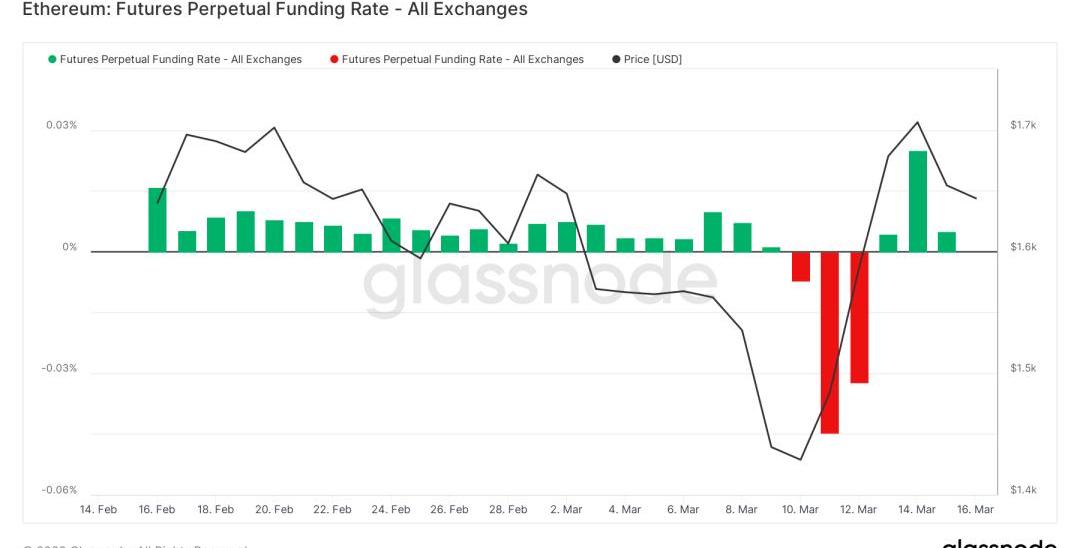Select the tall green bar at 14 Mar

[917, 201]
